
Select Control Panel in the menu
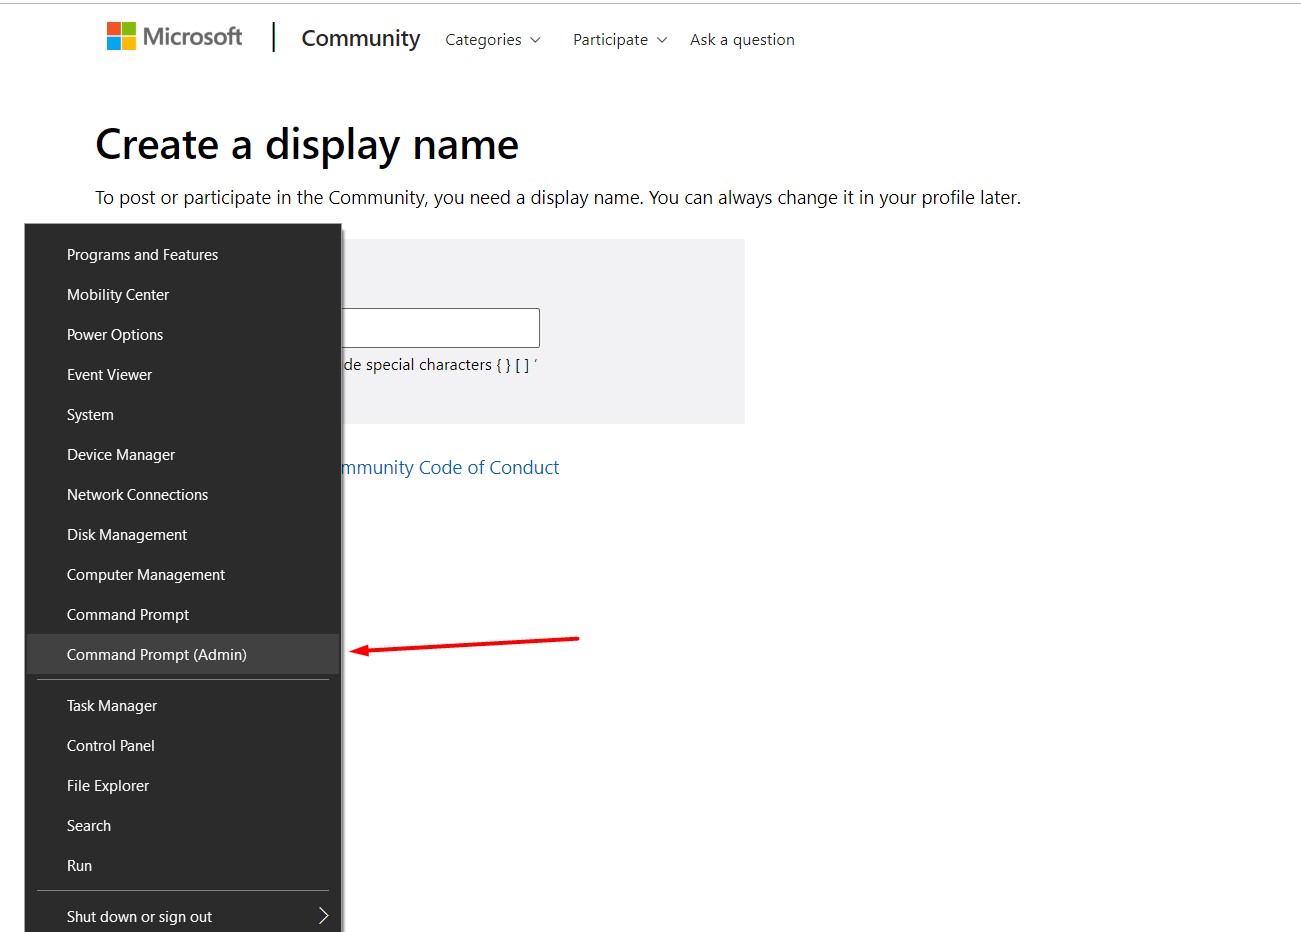point(110,745)
